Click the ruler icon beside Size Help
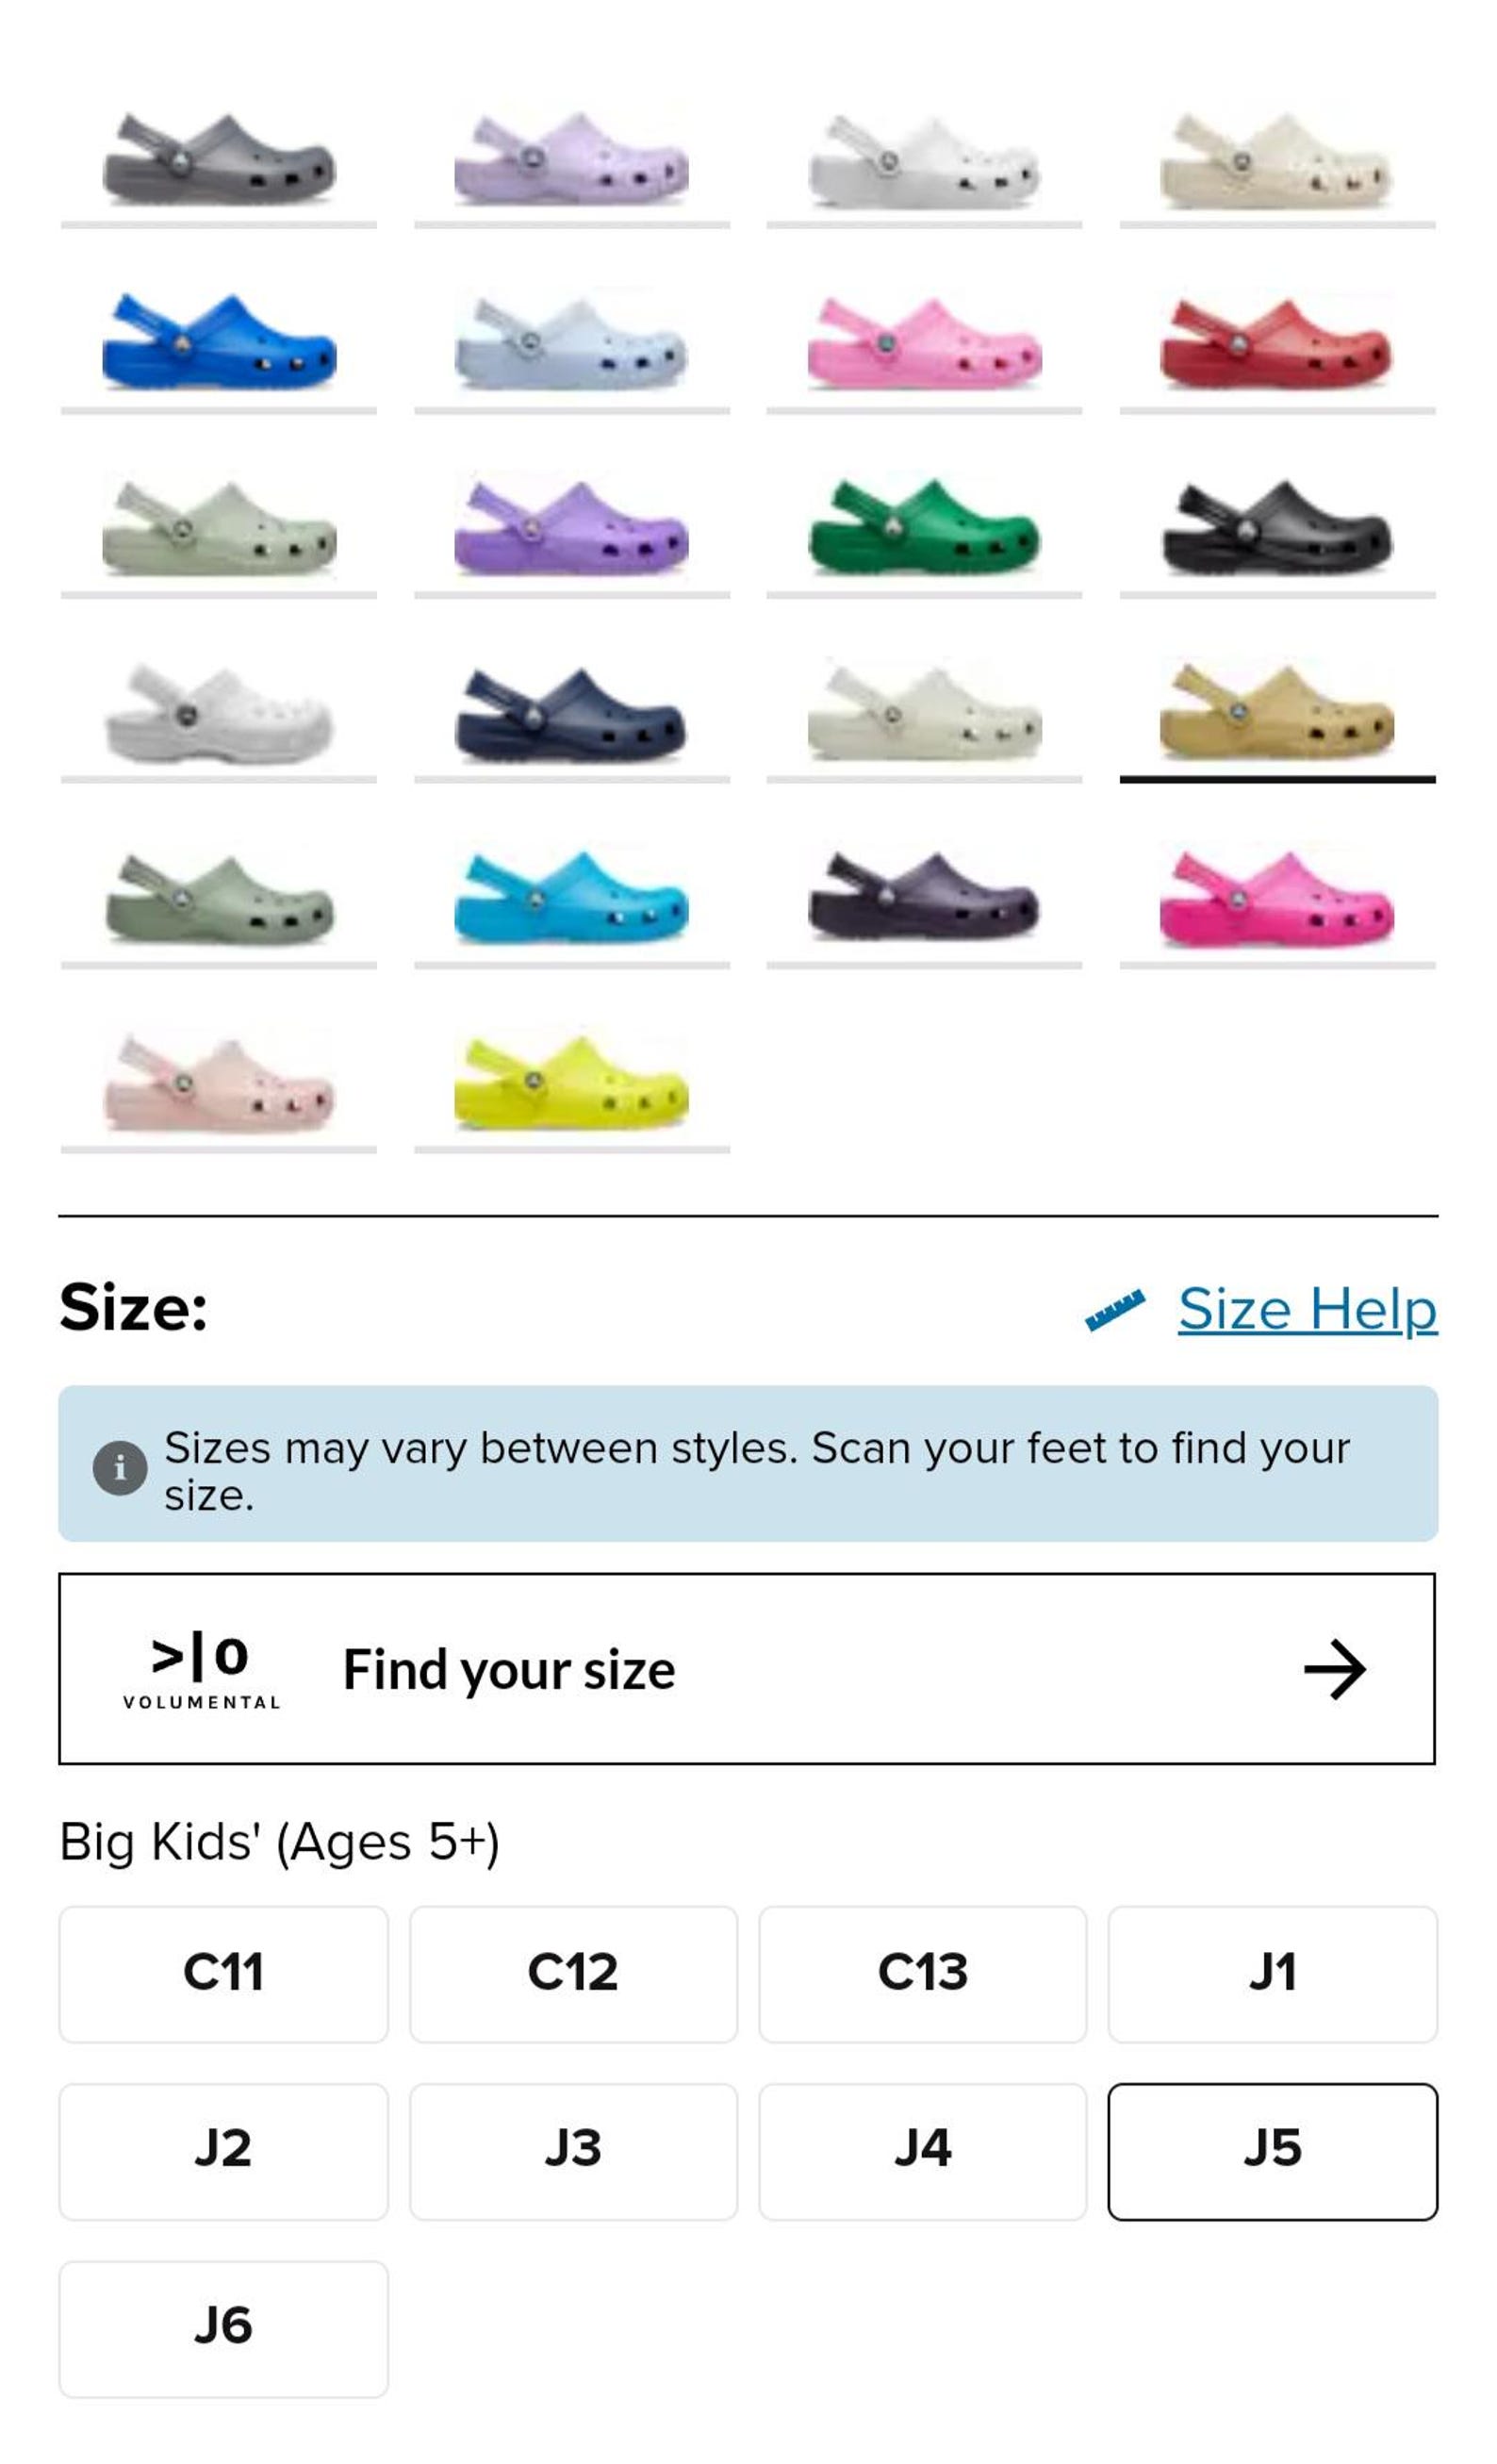 1115,1310
